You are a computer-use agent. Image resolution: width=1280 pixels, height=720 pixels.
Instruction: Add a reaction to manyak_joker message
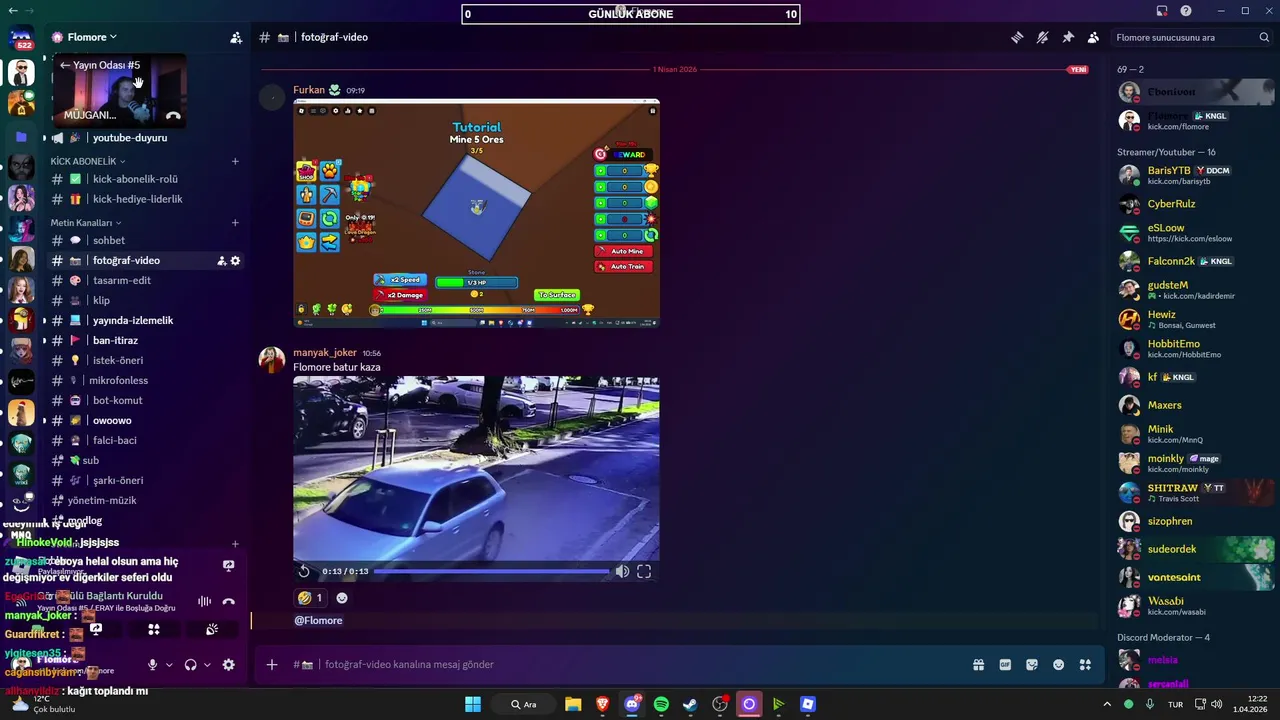pyautogui.click(x=342, y=598)
